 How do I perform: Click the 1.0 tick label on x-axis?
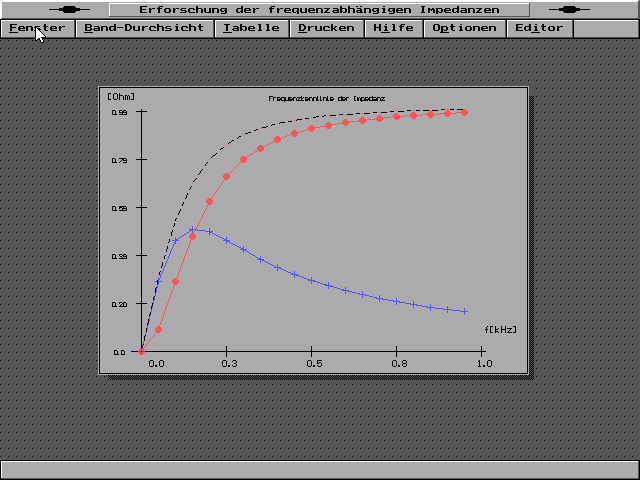click(x=485, y=364)
